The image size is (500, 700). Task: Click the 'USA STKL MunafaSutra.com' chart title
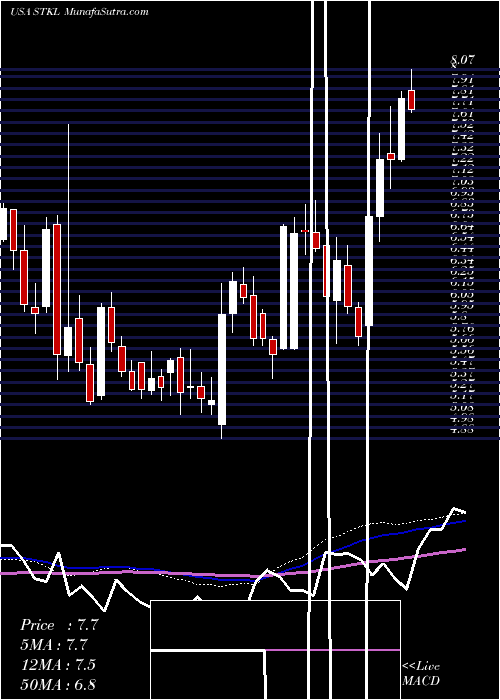[79, 11]
